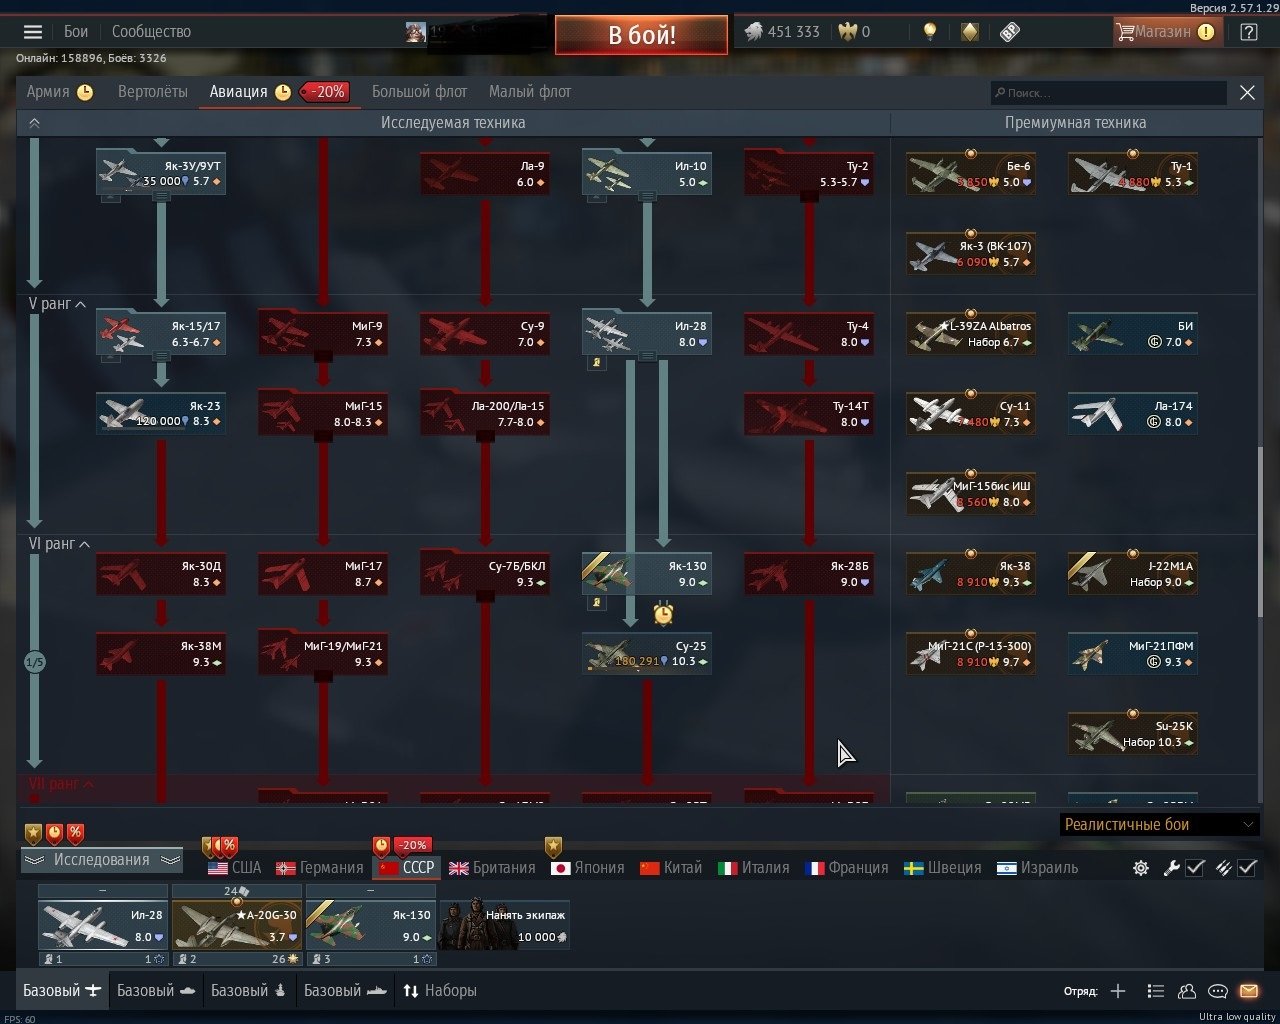This screenshot has height=1024, width=1280.
Task: Click the collapse-all arrow at tree top-left
Action: [x=34, y=123]
